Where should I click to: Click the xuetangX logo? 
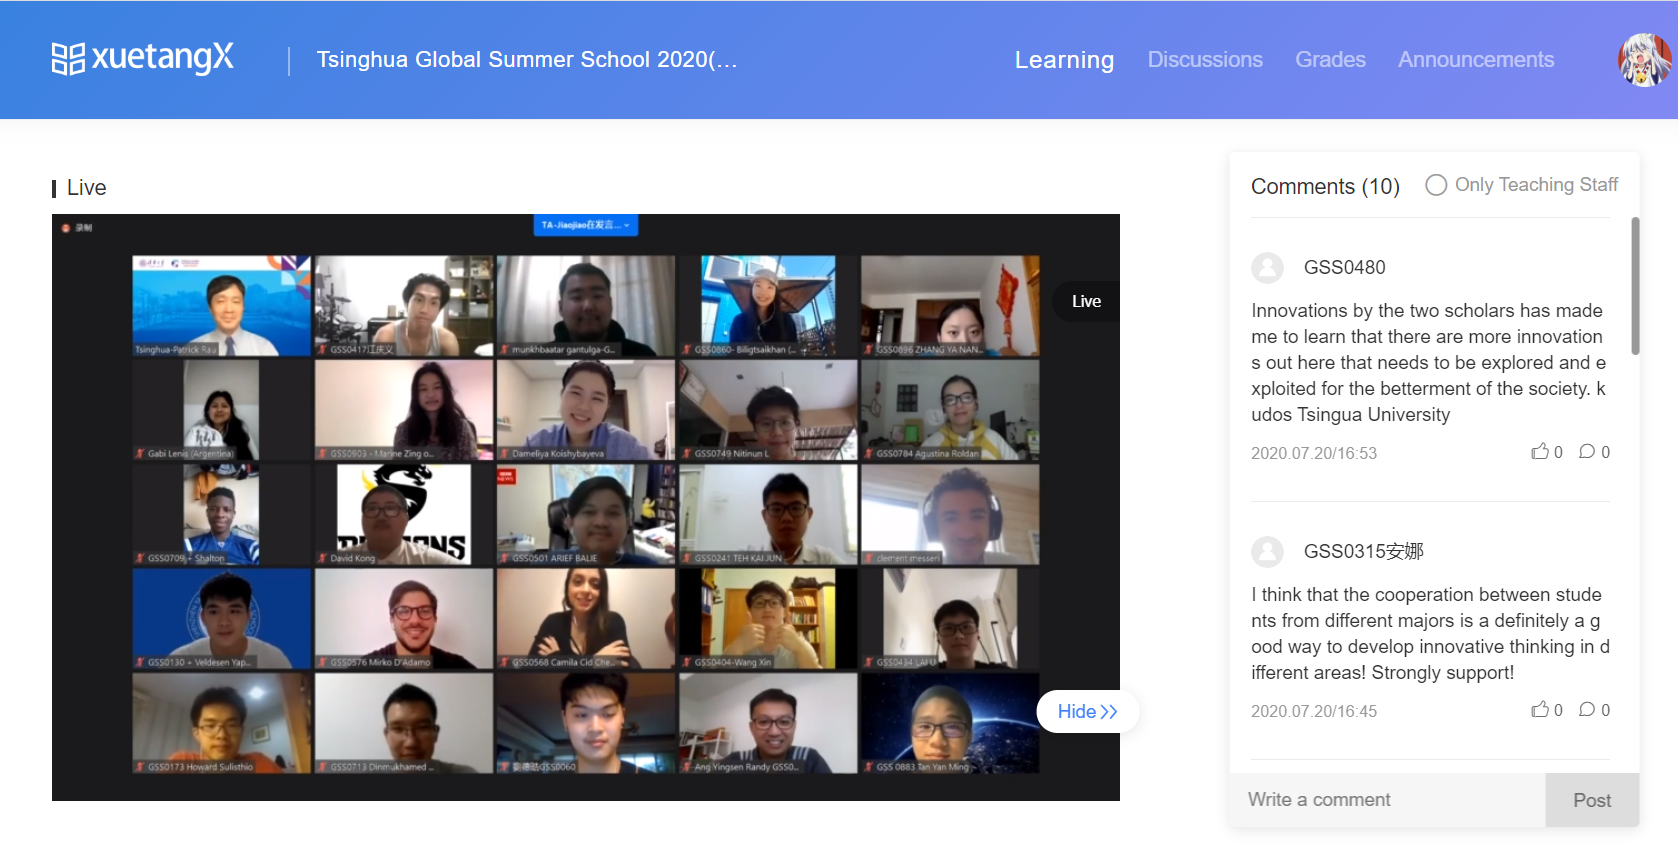pos(142,58)
